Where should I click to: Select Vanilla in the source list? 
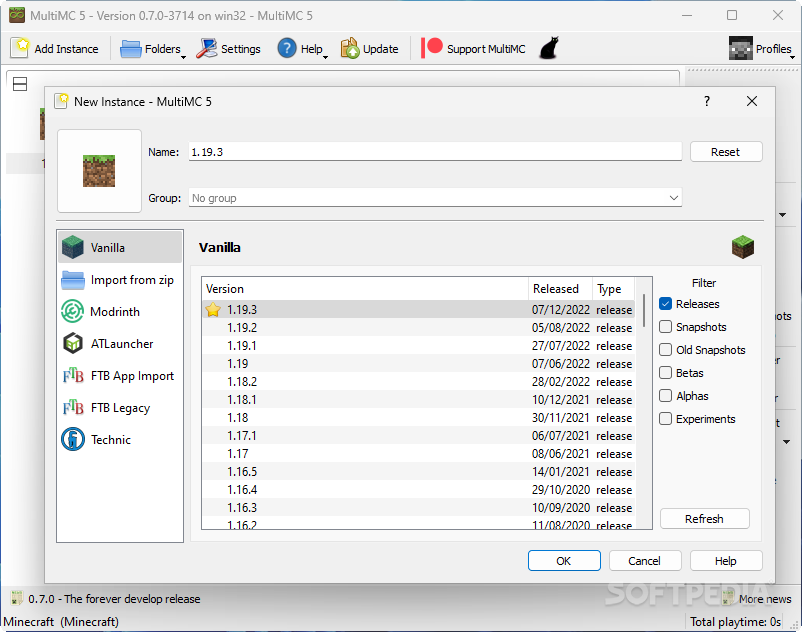(x=120, y=247)
